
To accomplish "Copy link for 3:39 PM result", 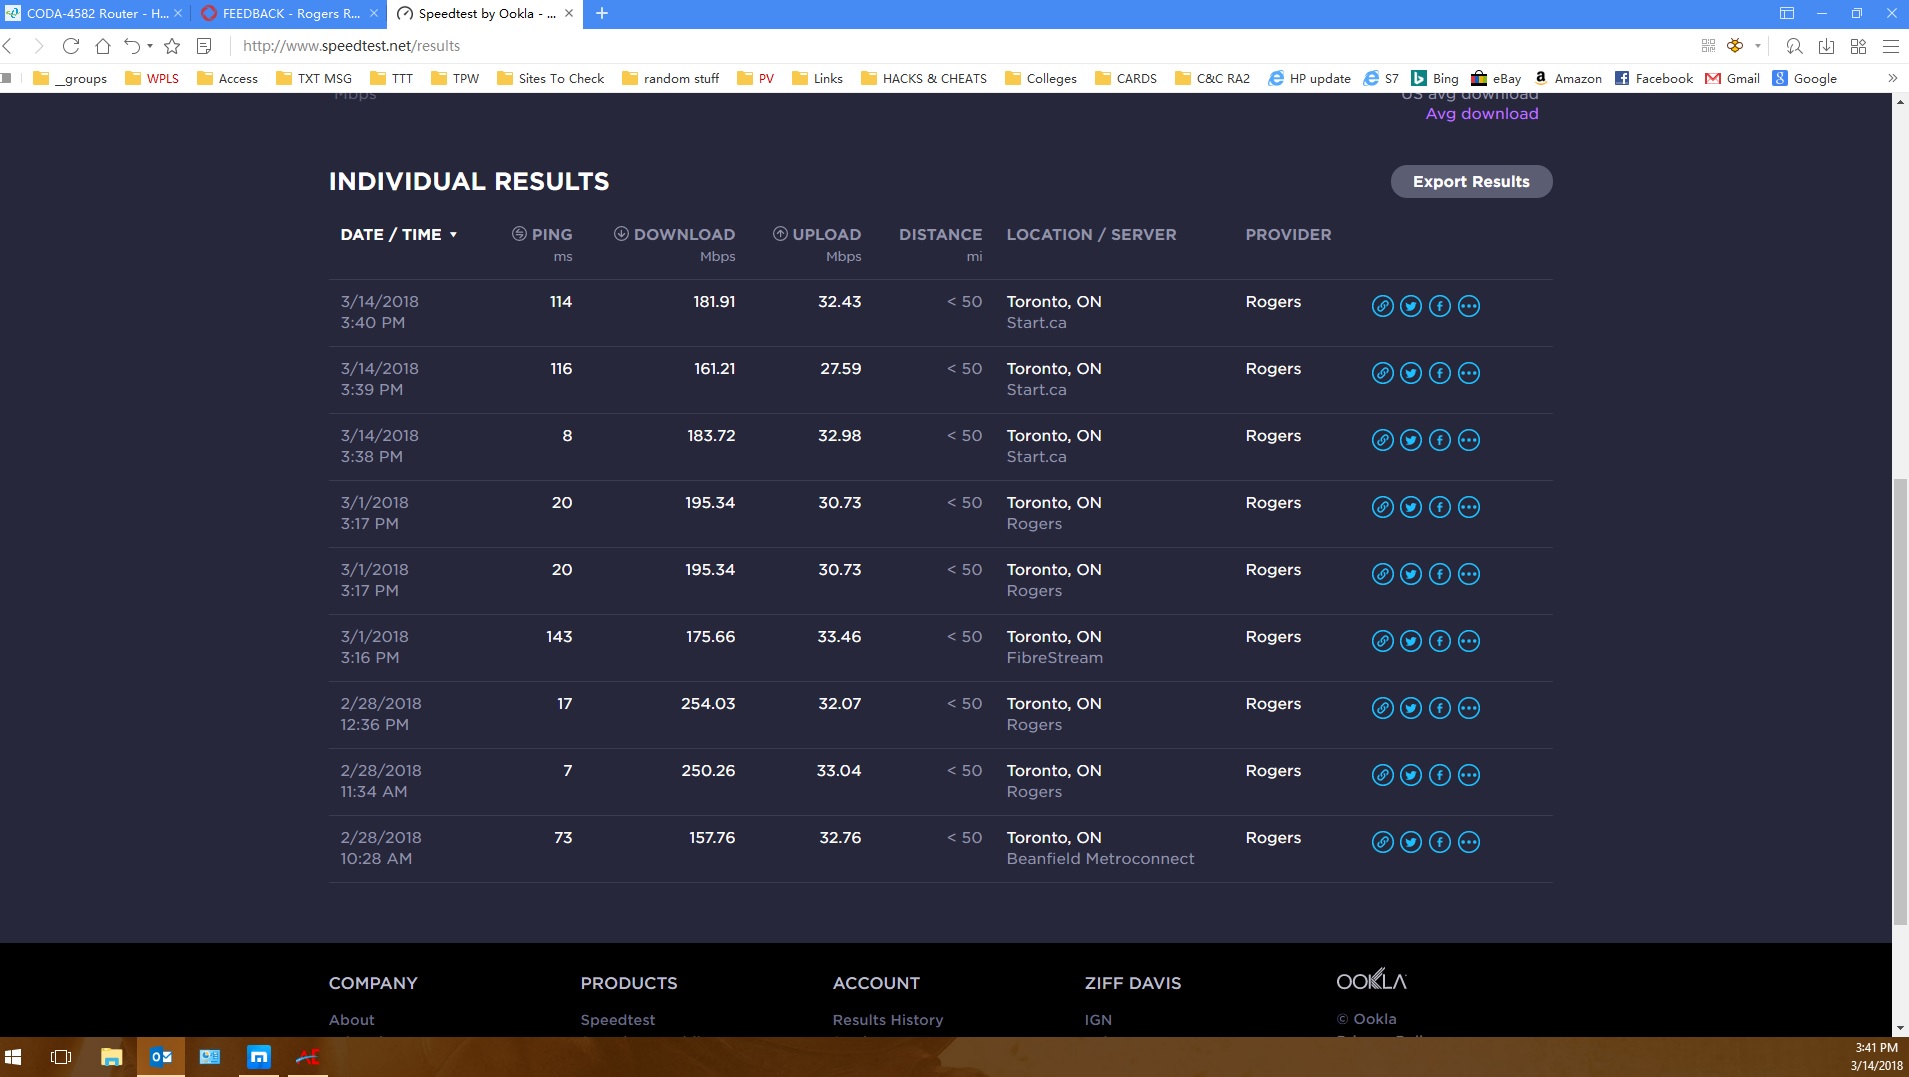I will pos(1382,373).
